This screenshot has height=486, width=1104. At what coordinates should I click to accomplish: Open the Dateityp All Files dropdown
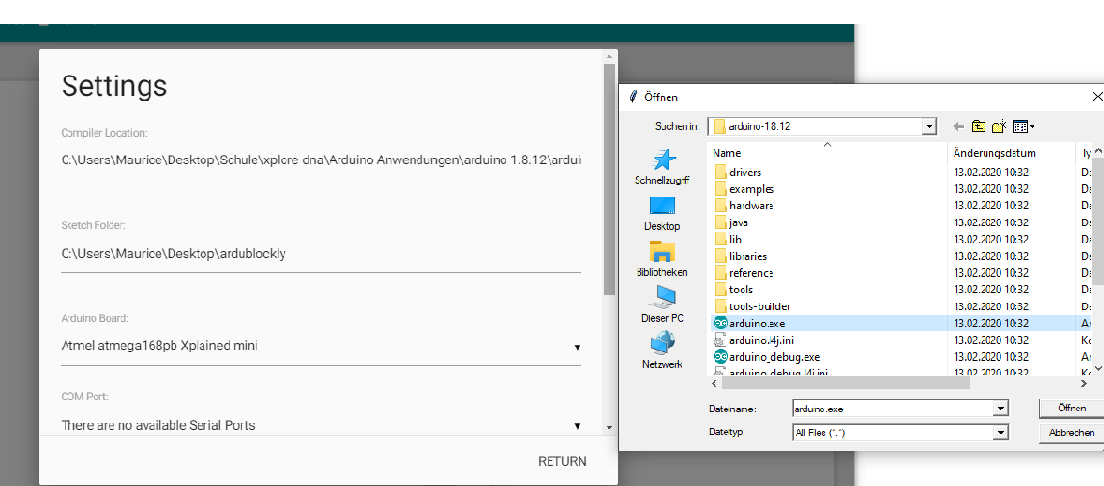1000,433
